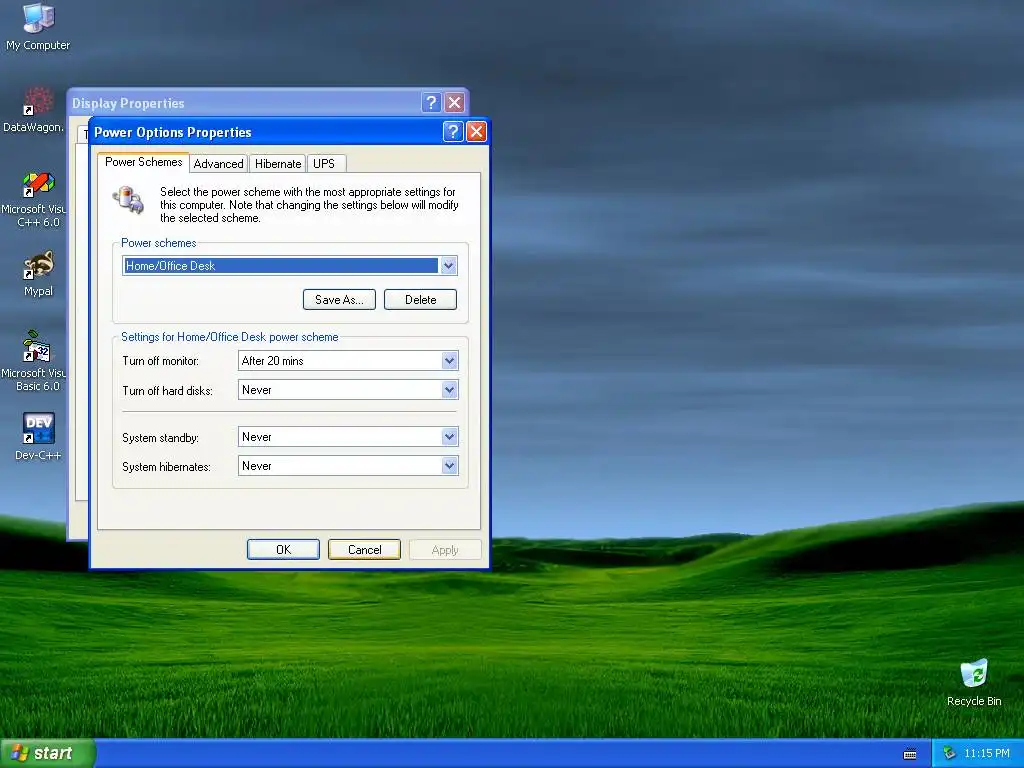Image resolution: width=1024 pixels, height=768 pixels.
Task: Click the 'After 20 mins' value
Action: tap(273, 360)
